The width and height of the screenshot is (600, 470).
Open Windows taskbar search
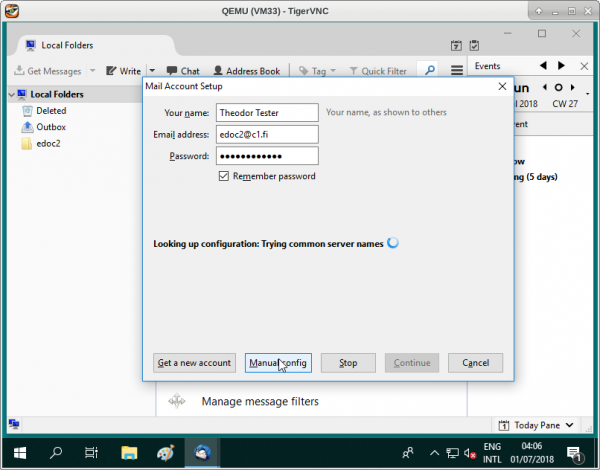[x=56, y=453]
